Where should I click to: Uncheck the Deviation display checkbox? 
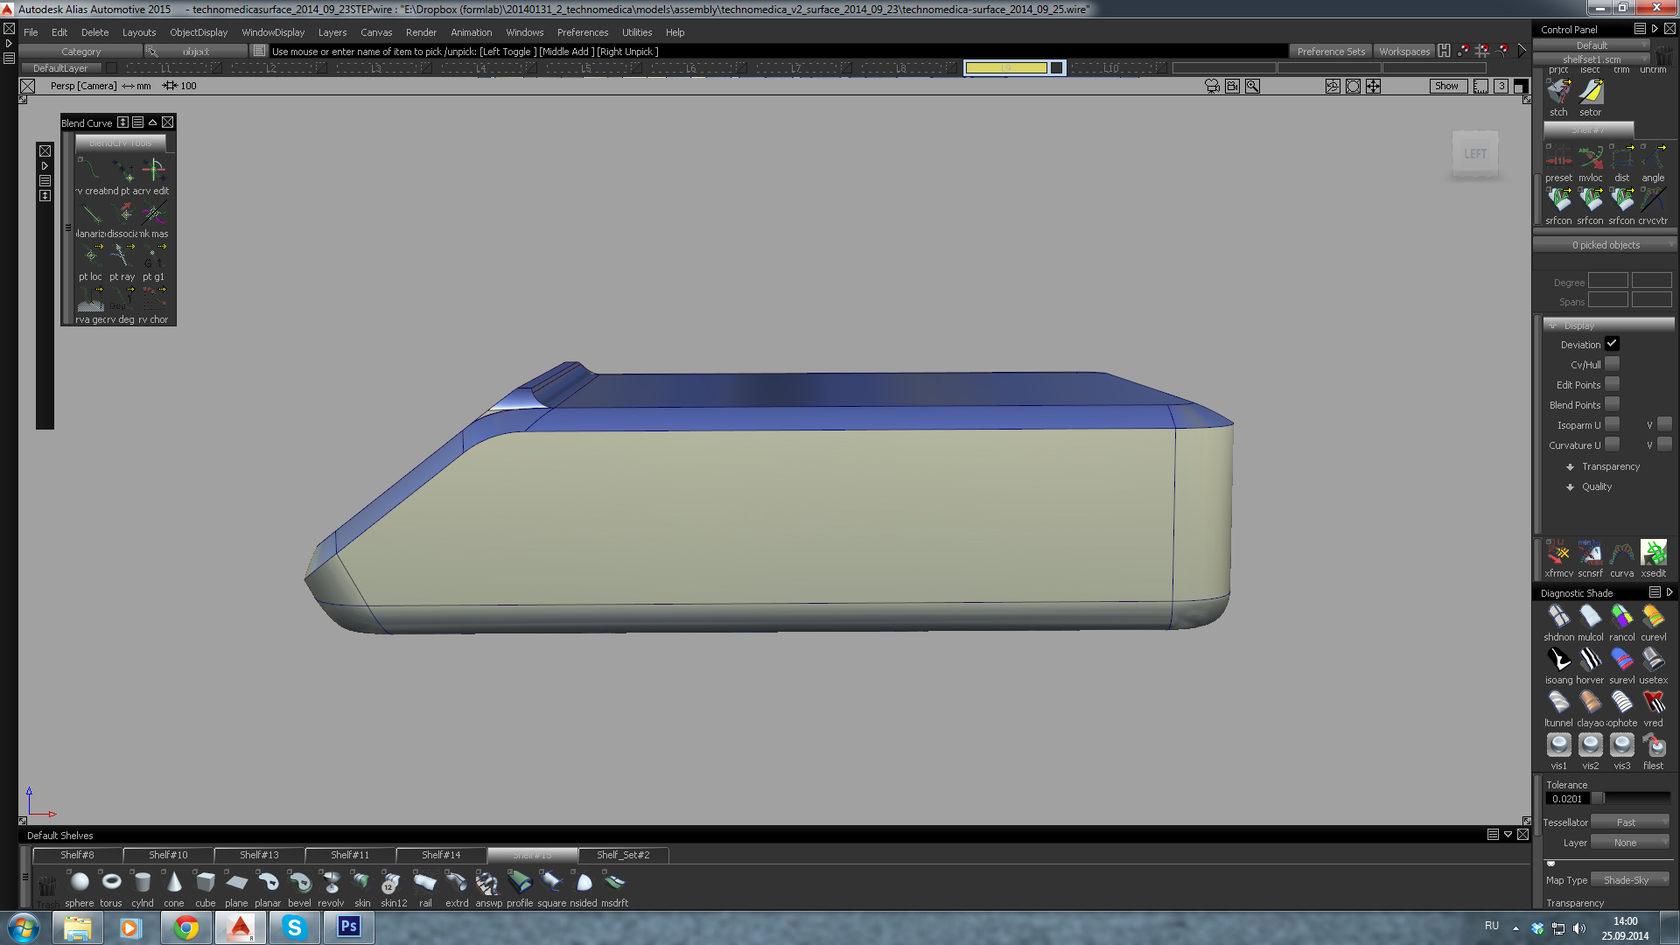pyautogui.click(x=1612, y=344)
